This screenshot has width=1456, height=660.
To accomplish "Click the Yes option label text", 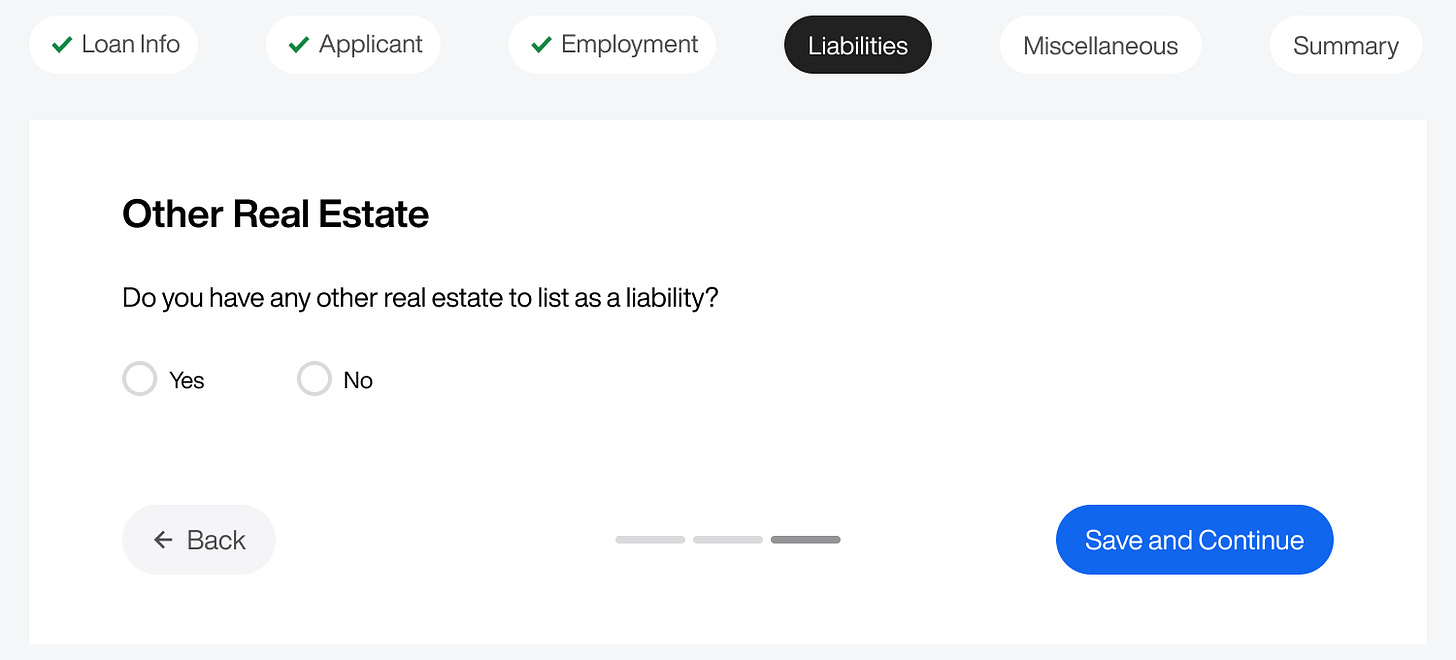I will click(x=187, y=380).
